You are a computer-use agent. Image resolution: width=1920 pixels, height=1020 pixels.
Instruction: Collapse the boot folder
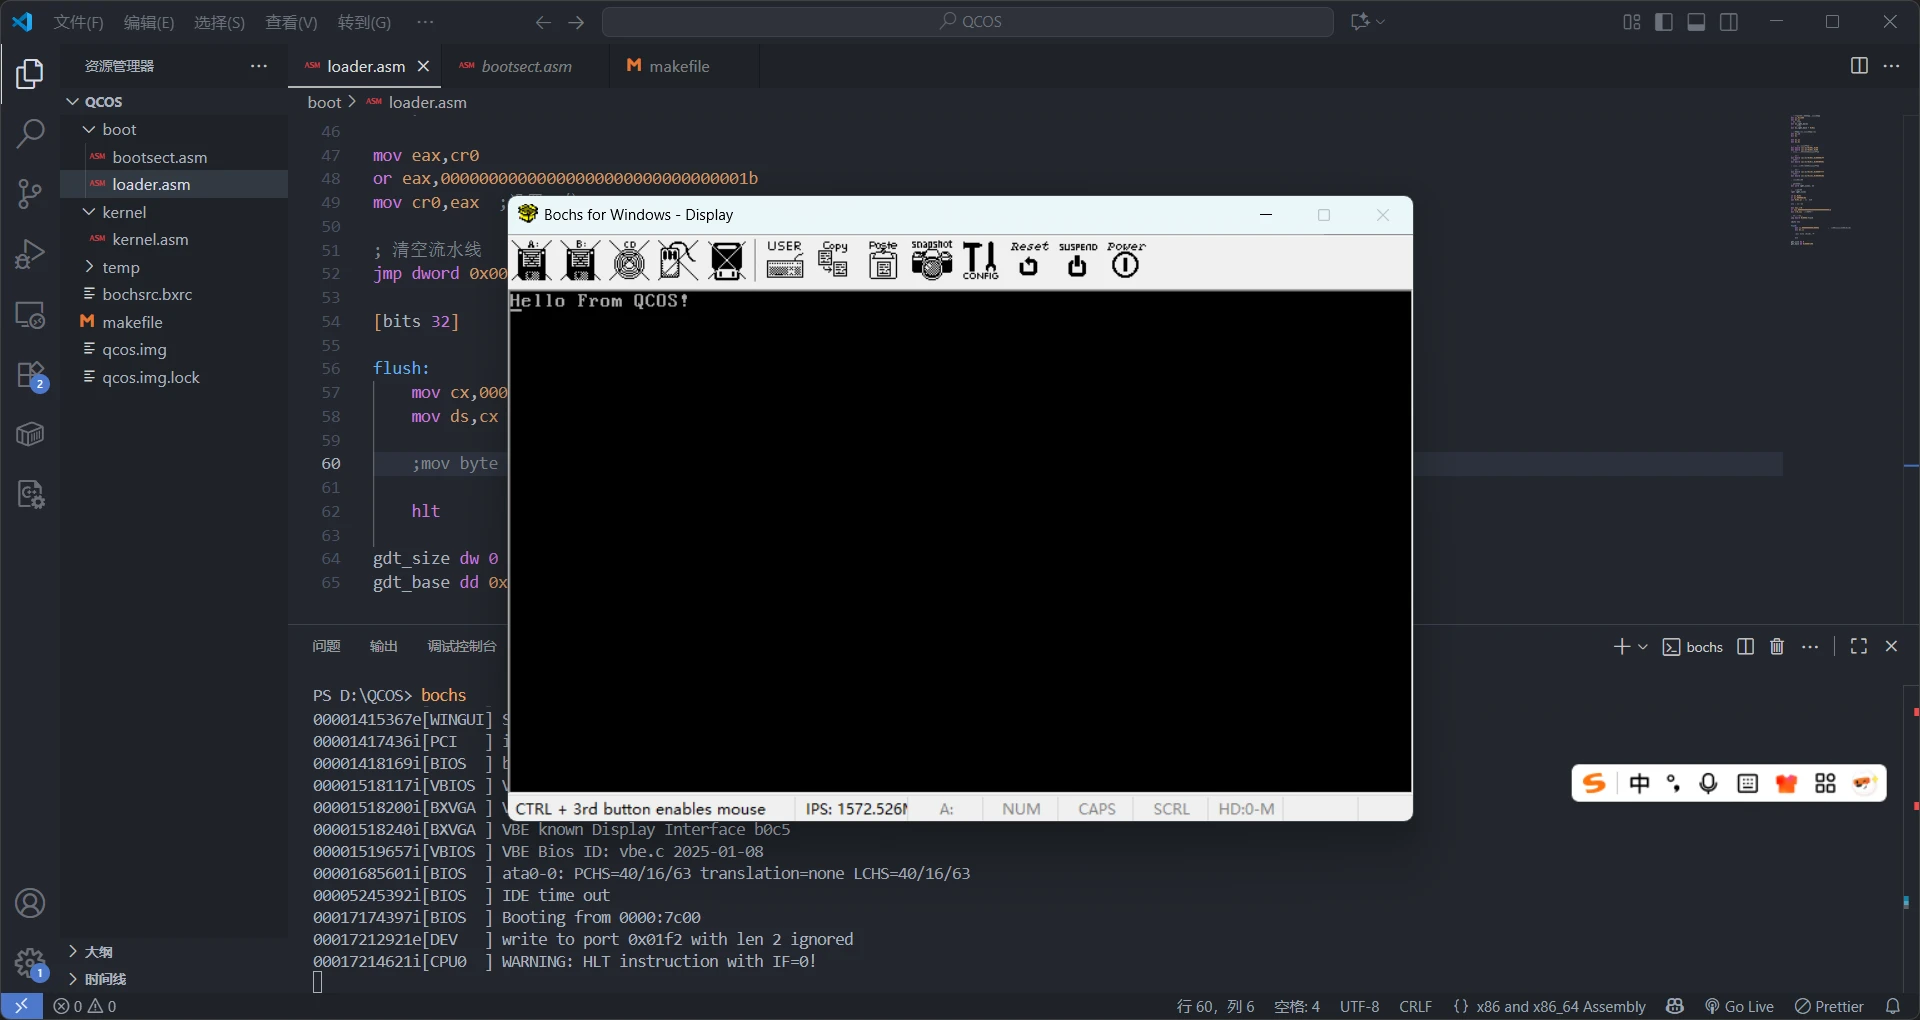(89, 130)
